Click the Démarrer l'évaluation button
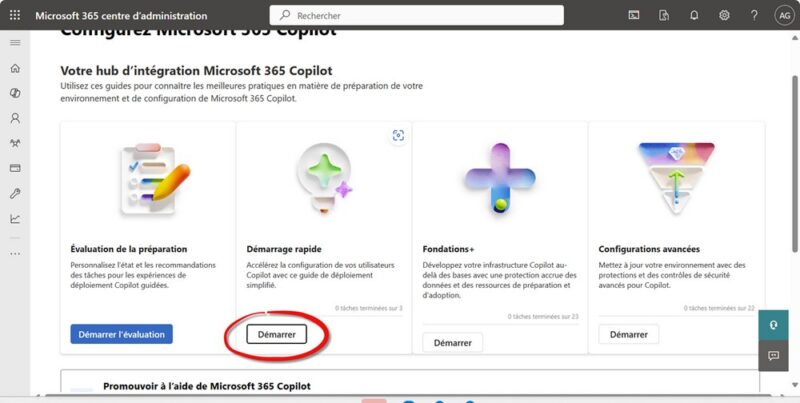 (121, 334)
